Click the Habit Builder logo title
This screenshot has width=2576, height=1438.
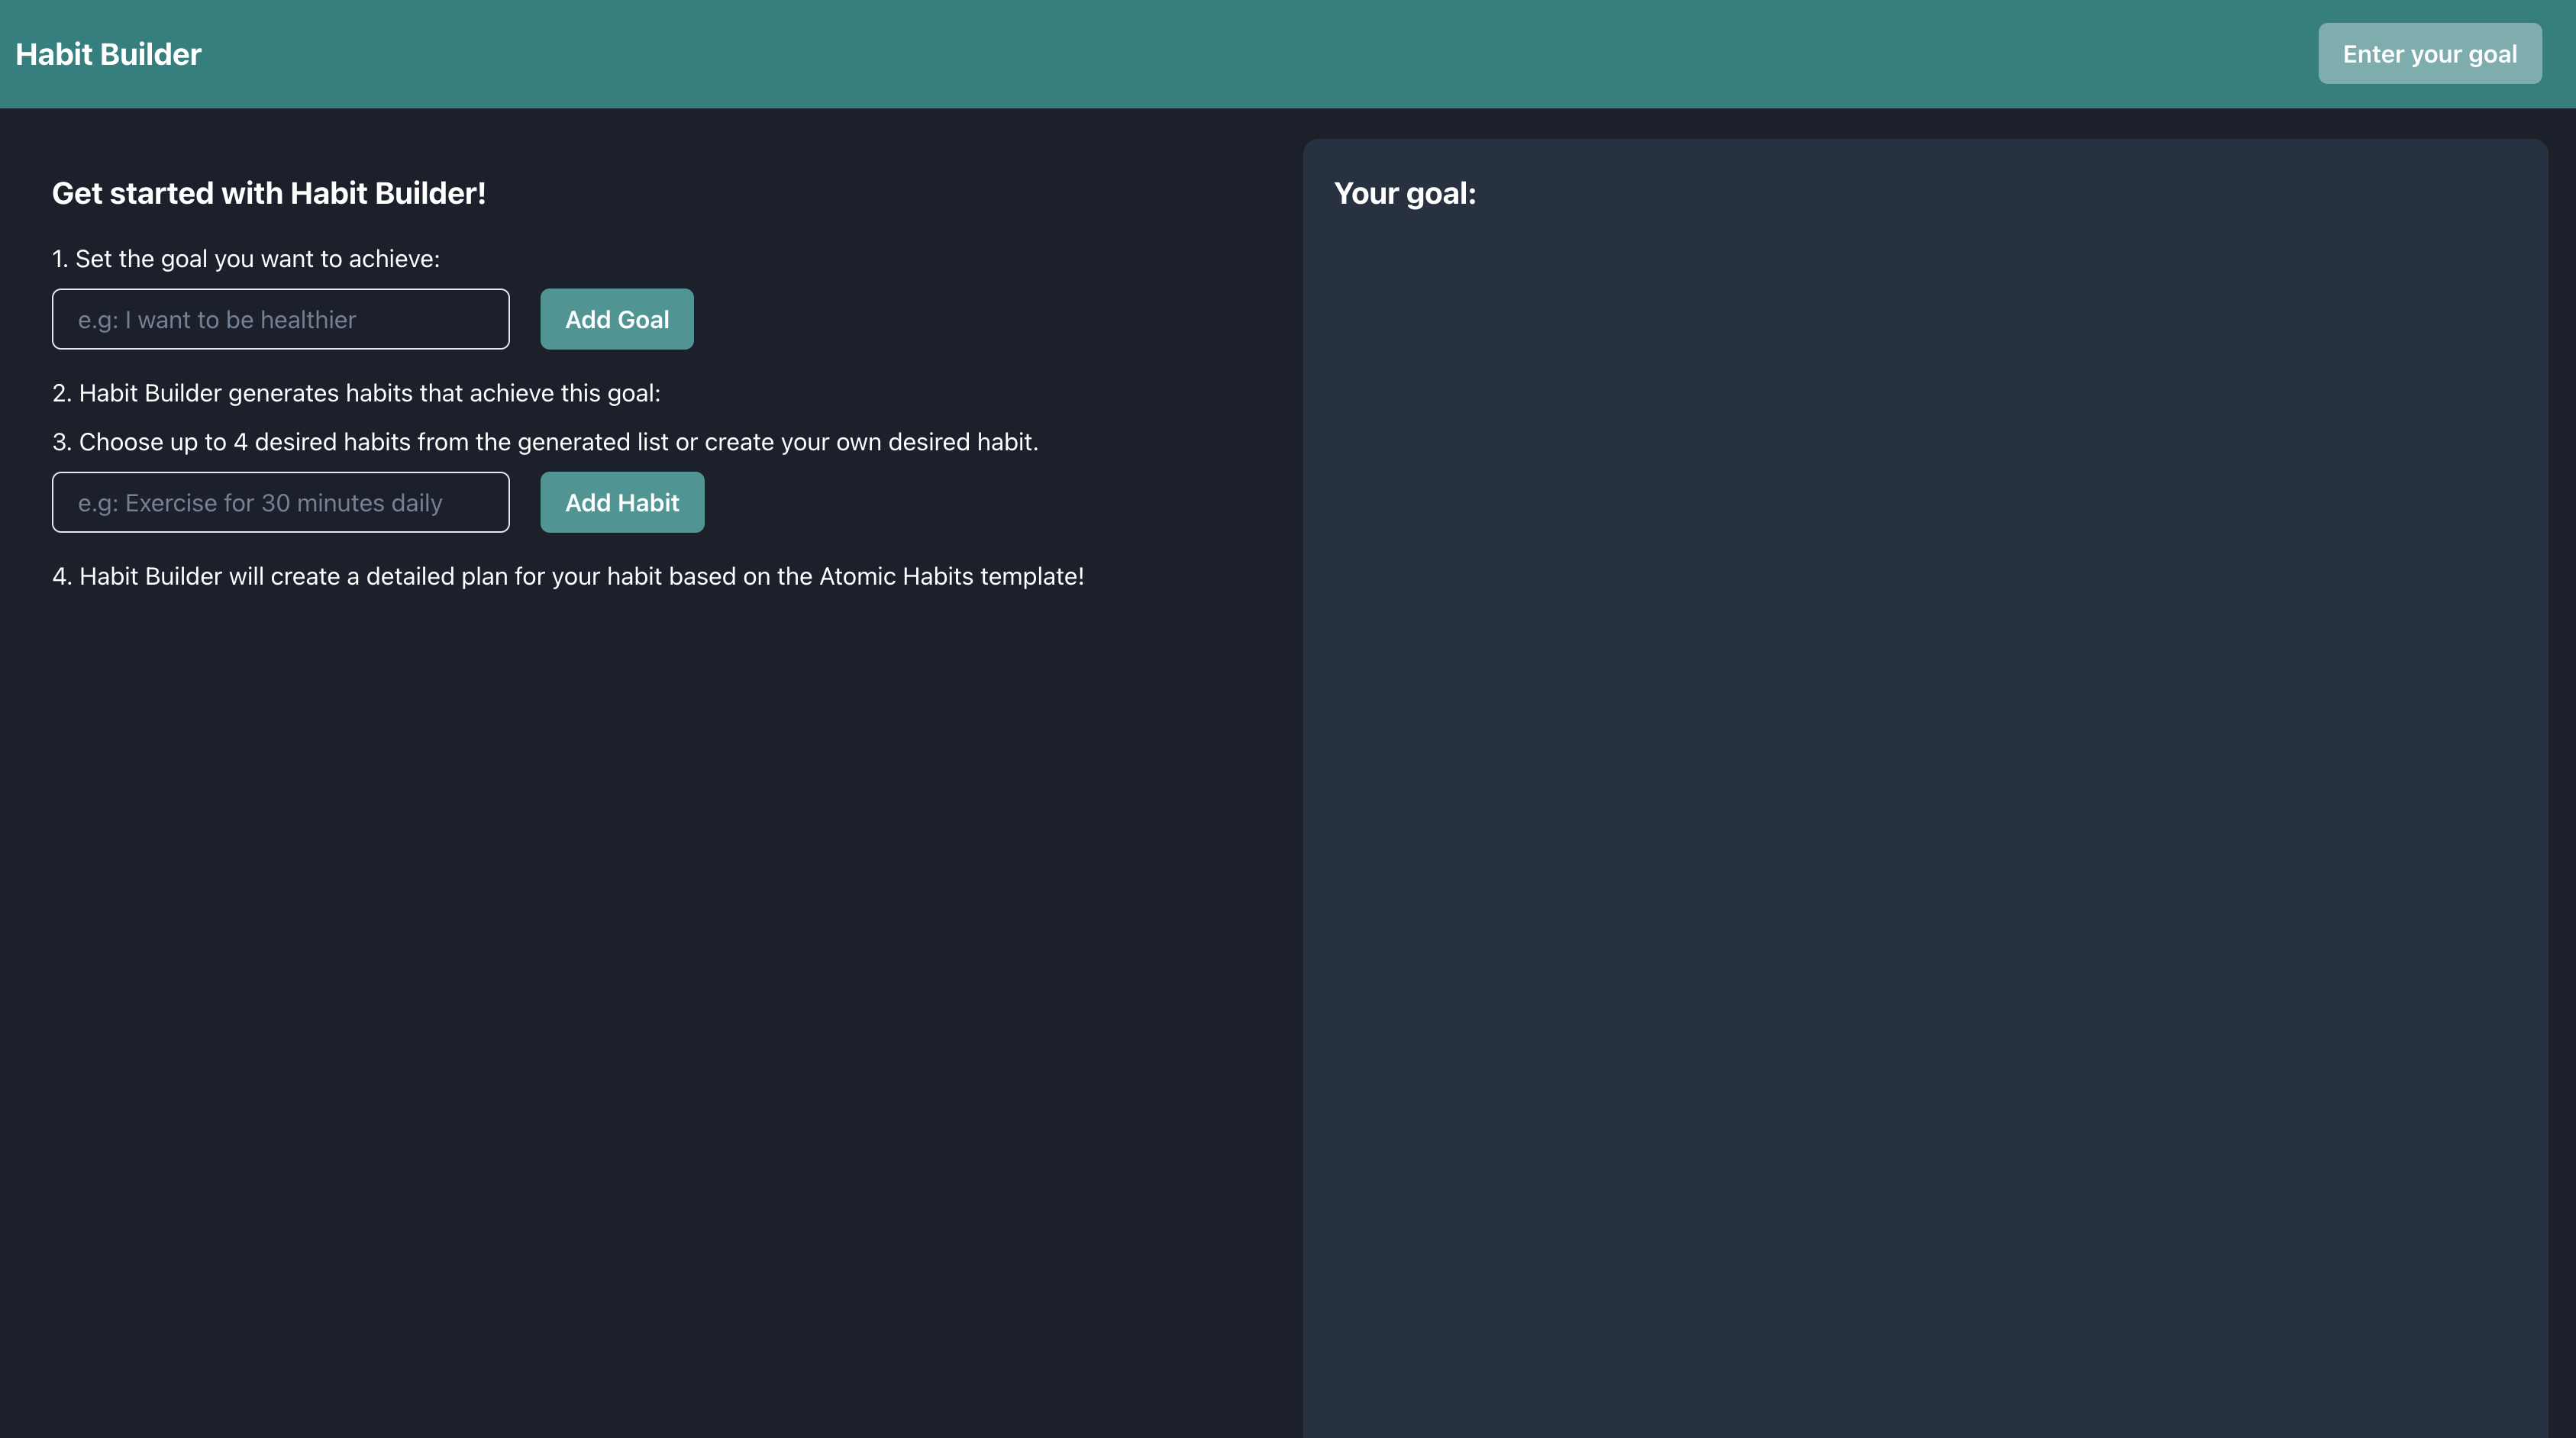tap(108, 54)
